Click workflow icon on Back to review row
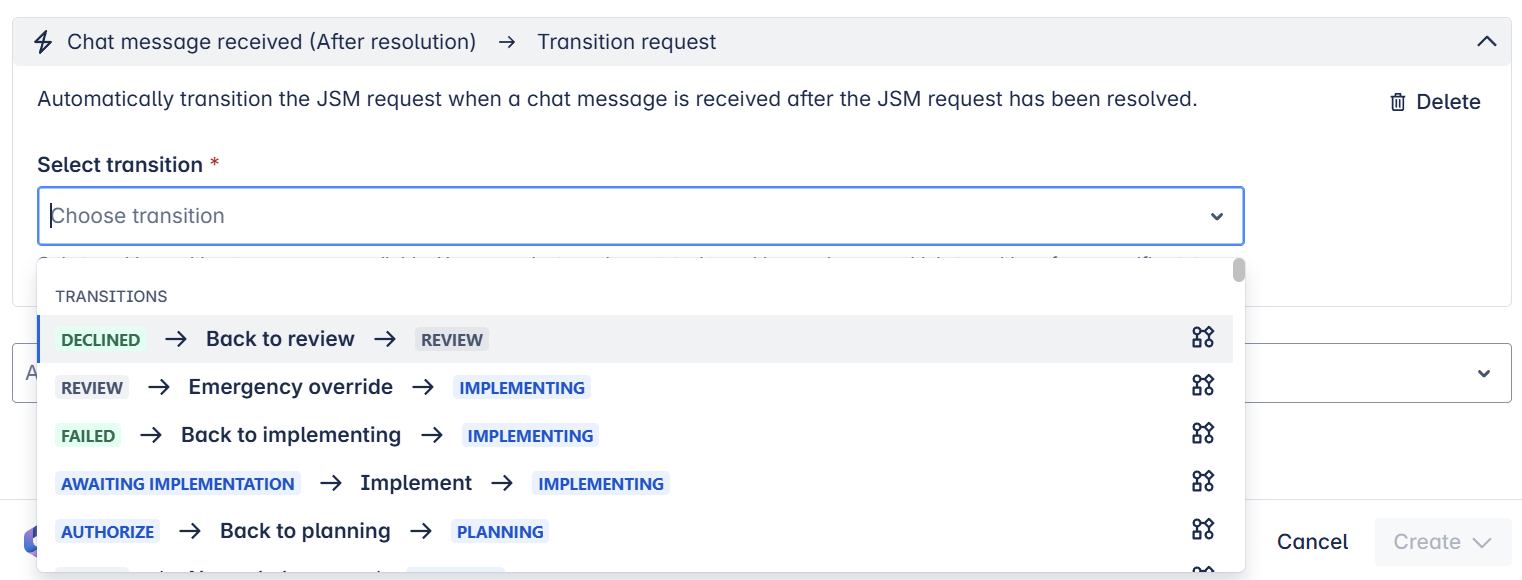The image size is (1522, 580). click(x=1202, y=338)
